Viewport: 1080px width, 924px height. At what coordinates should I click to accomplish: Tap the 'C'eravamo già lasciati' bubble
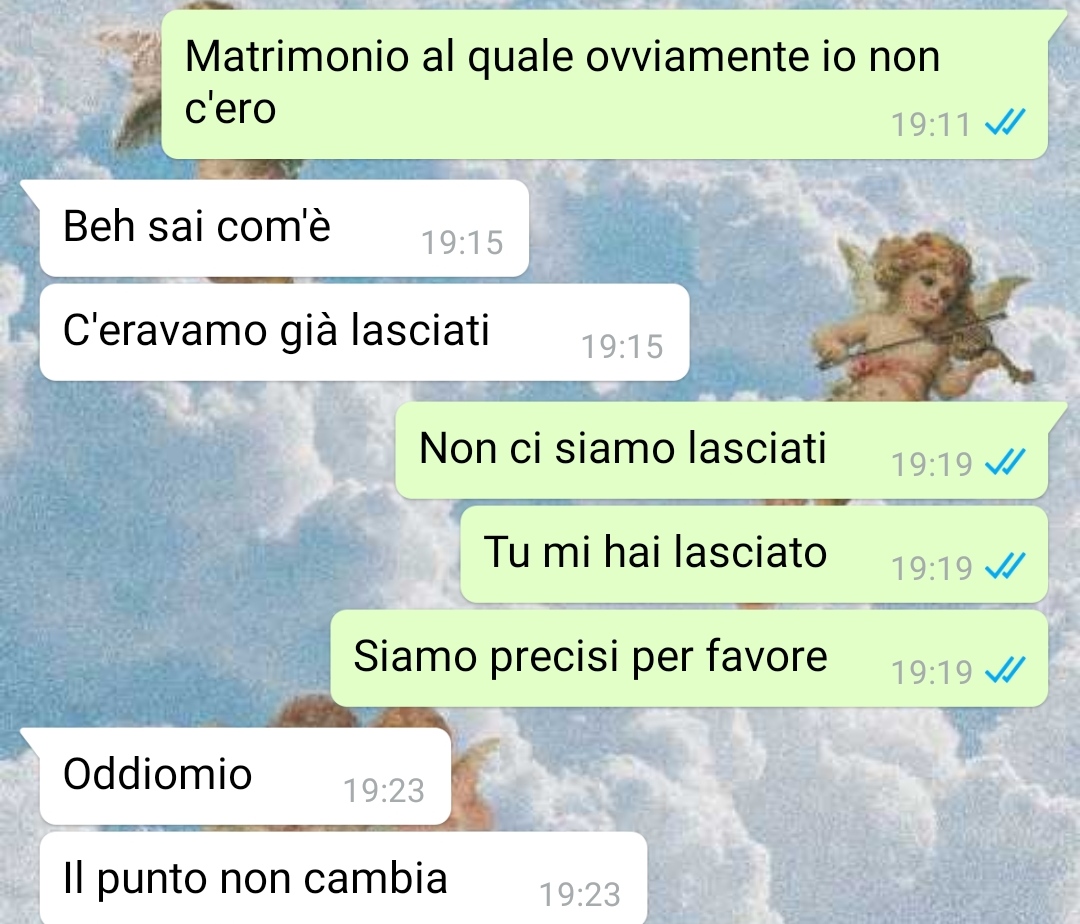[x=364, y=332]
